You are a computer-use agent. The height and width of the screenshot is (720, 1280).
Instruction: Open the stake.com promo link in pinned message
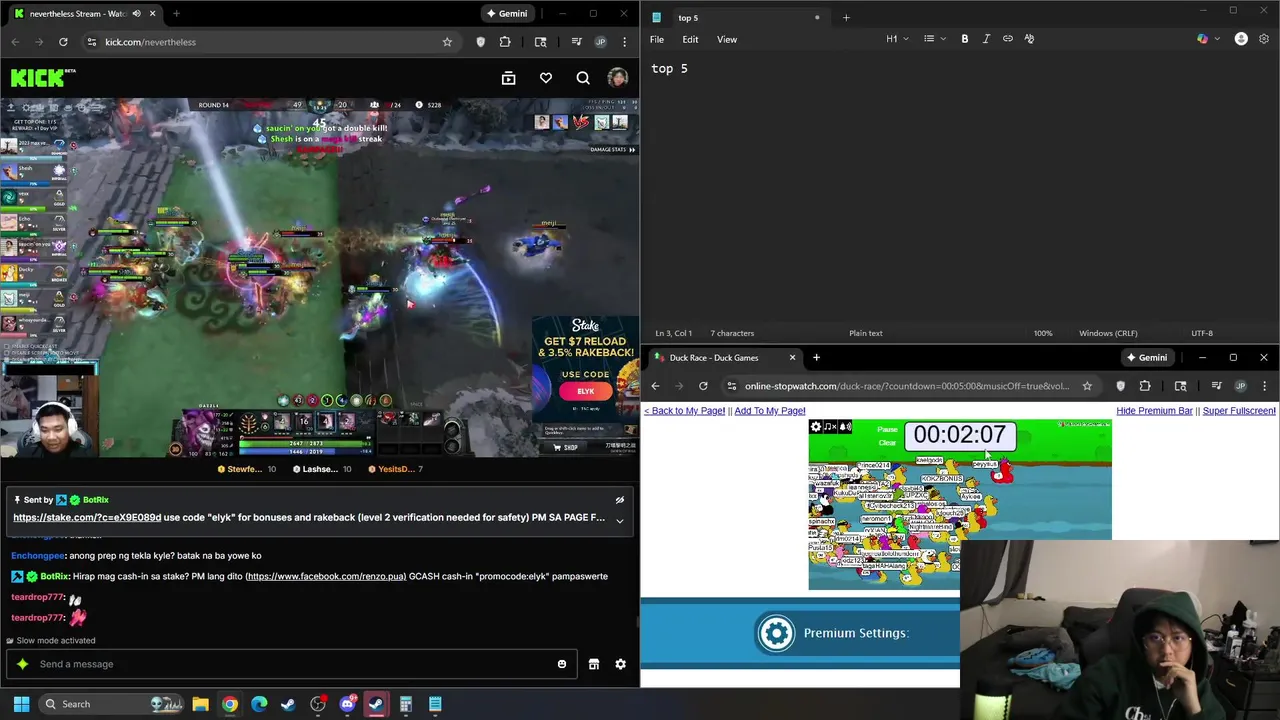click(87, 518)
